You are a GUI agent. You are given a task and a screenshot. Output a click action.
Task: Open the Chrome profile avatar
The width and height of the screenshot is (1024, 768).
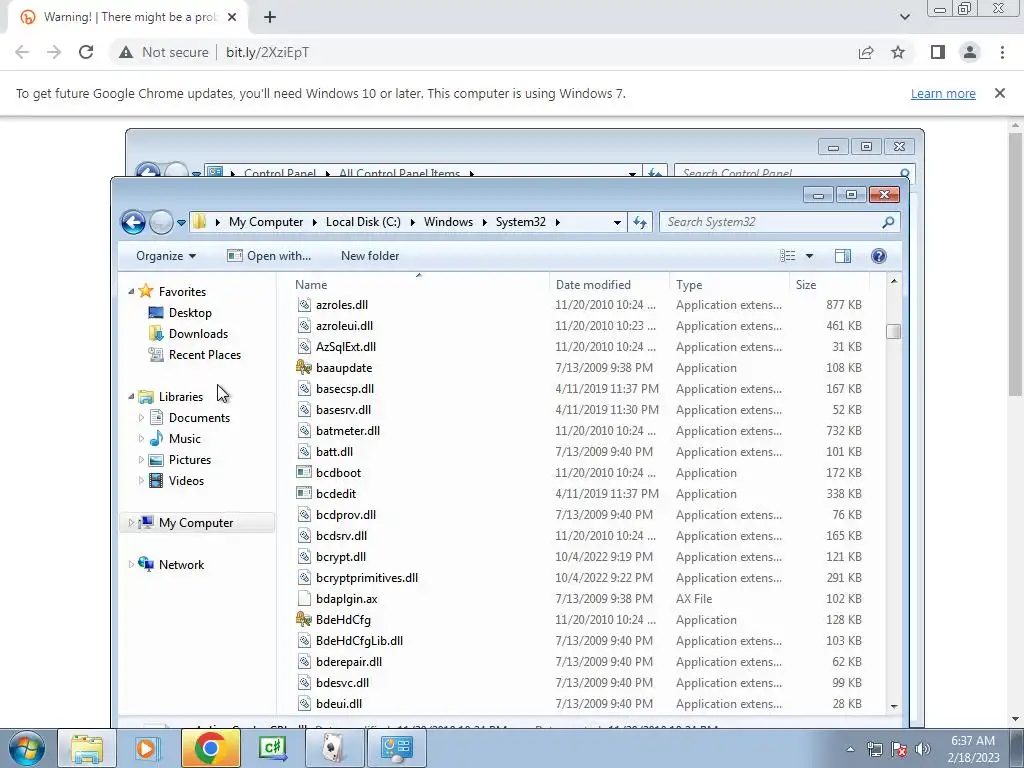click(970, 52)
